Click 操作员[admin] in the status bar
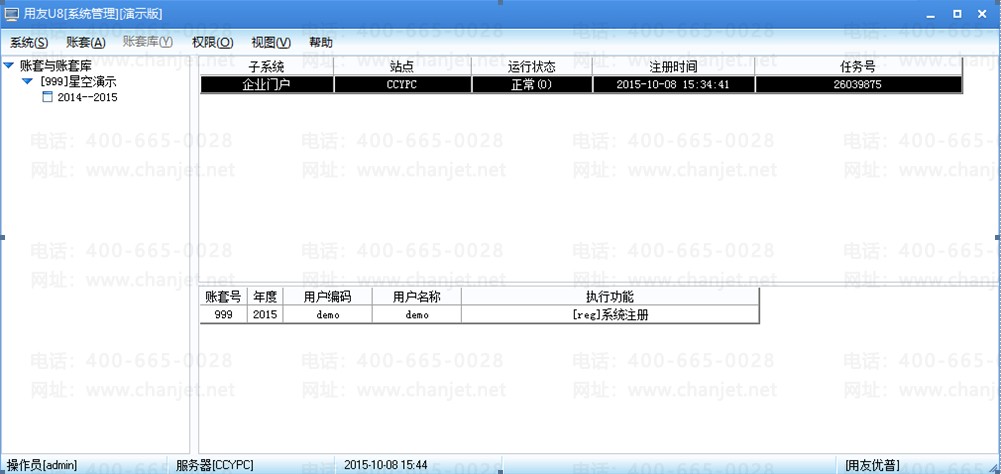This screenshot has width=1001, height=474. pos(41,465)
